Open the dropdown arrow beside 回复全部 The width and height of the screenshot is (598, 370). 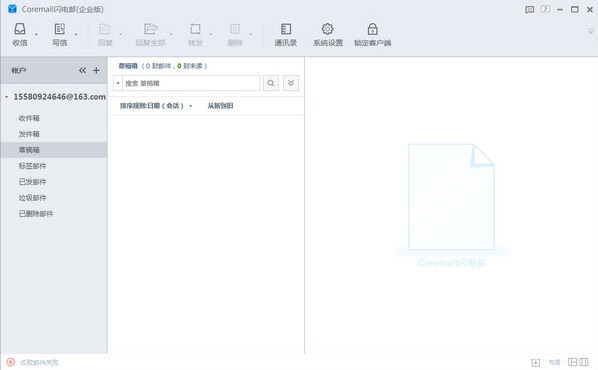click(171, 35)
